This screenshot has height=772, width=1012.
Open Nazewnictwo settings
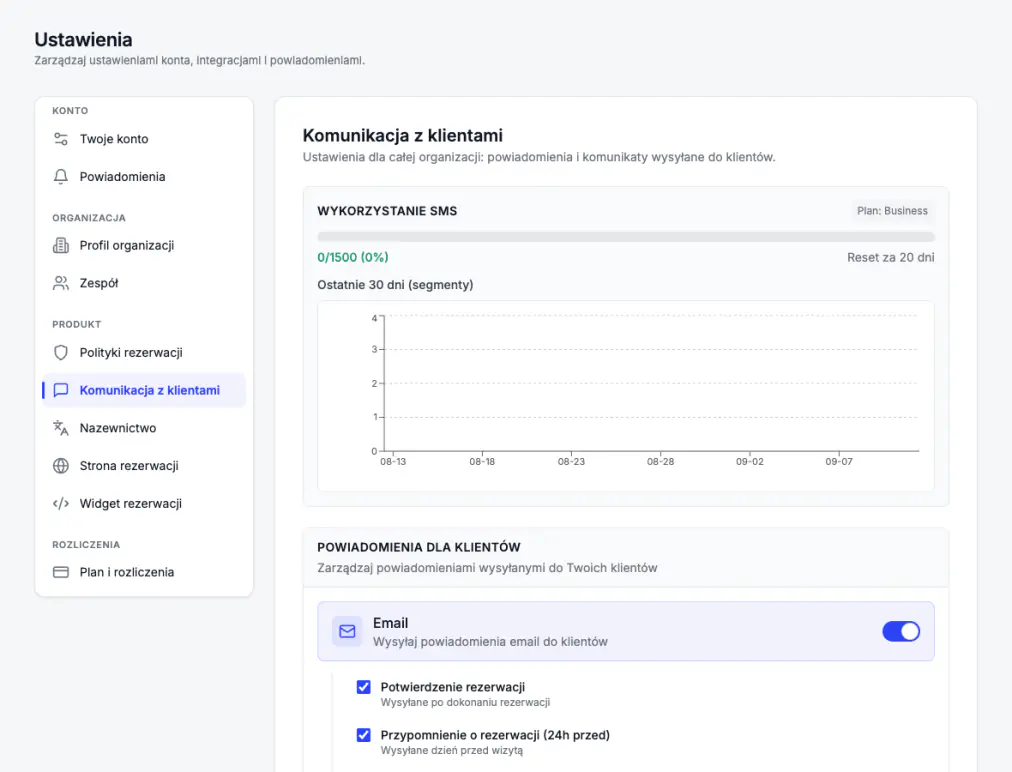[144, 428]
